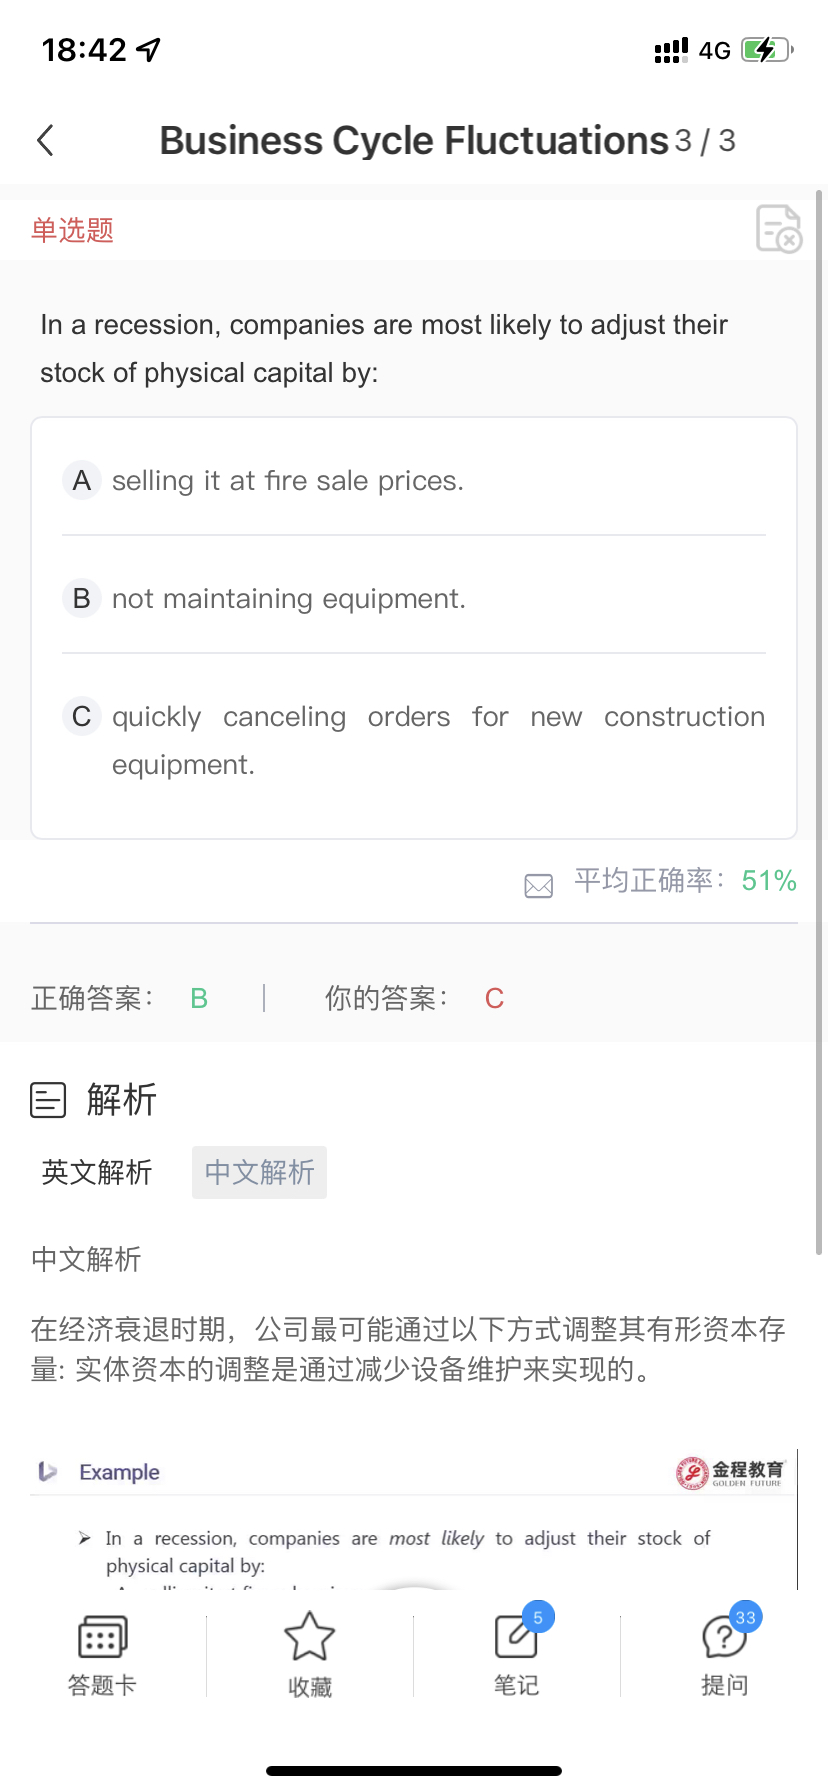Click the vertical scrollbar on right edge

819,720
